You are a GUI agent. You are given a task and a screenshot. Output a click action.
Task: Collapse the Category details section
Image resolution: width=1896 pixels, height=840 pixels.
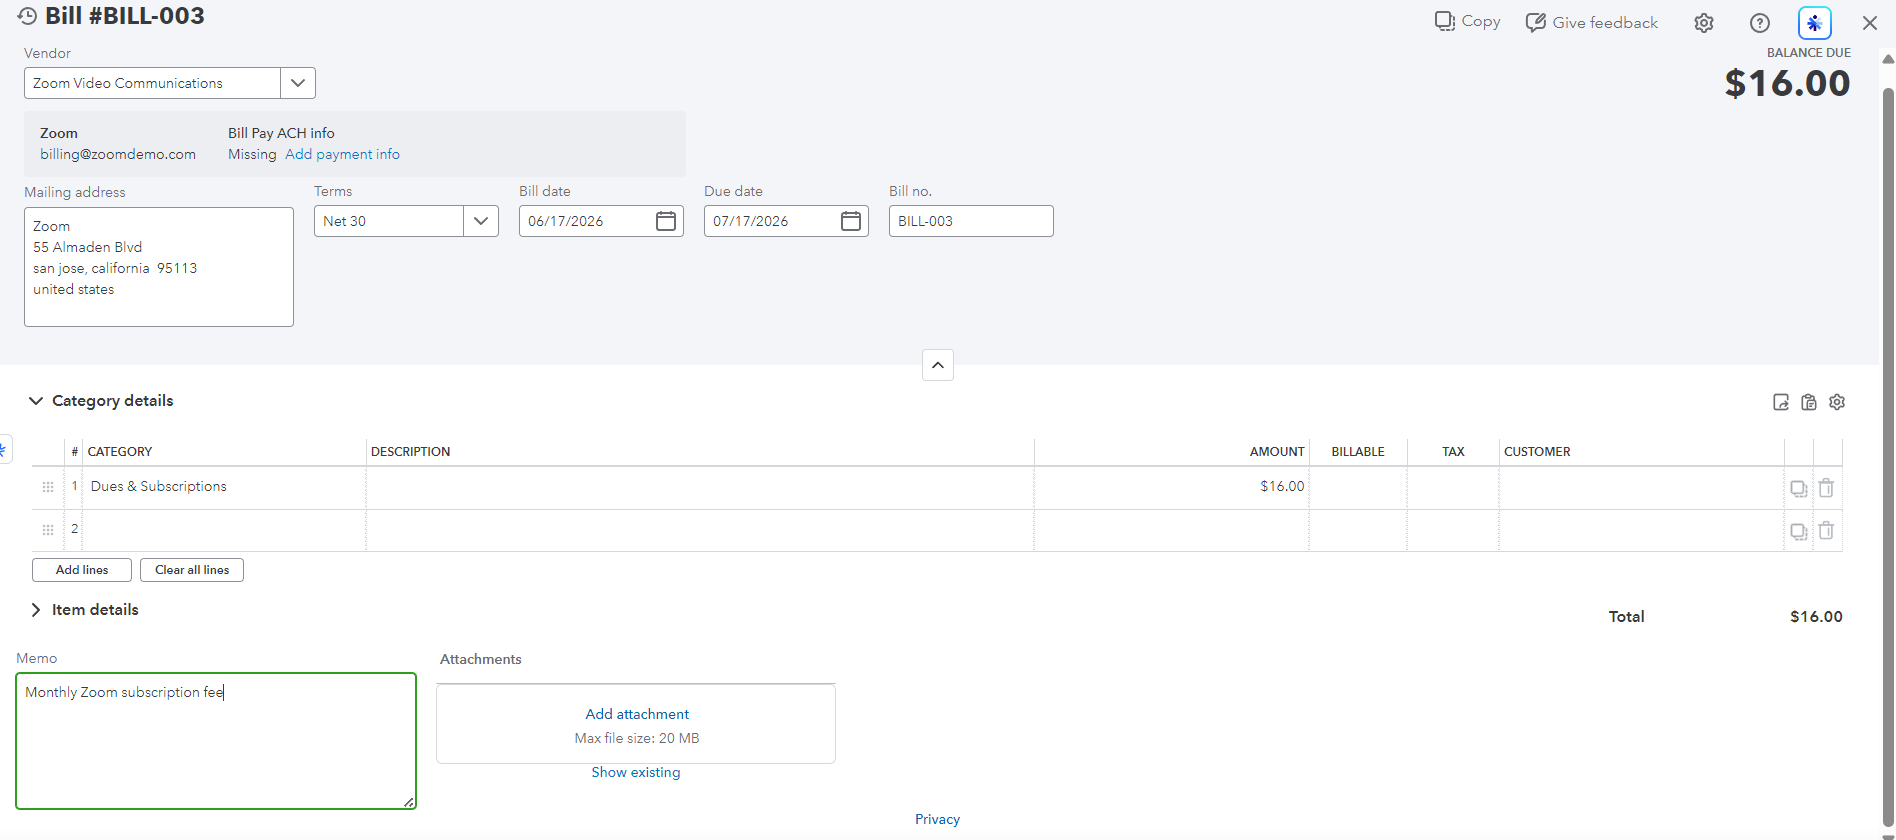[x=36, y=401]
